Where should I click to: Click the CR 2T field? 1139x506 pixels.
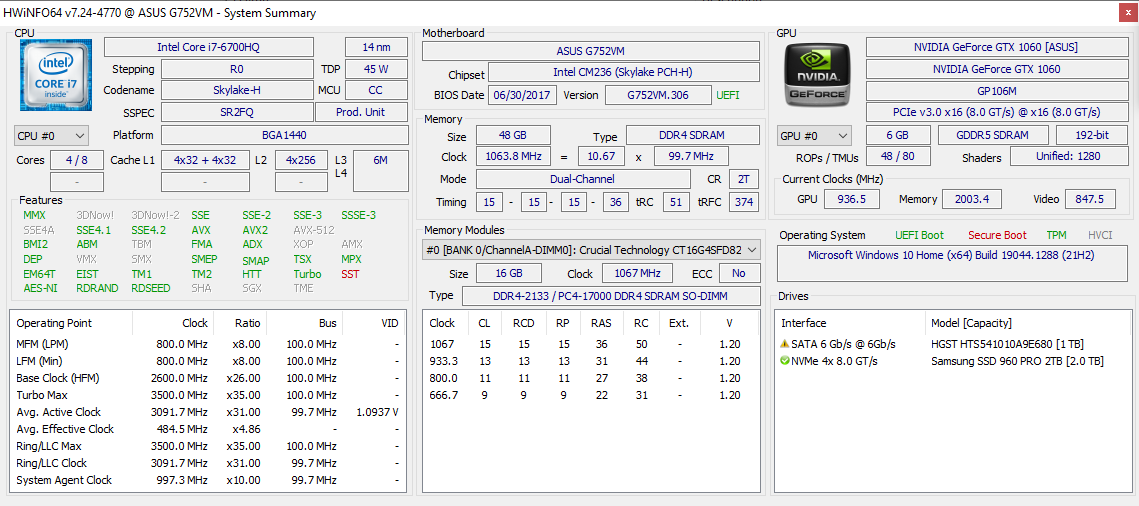(x=742, y=179)
